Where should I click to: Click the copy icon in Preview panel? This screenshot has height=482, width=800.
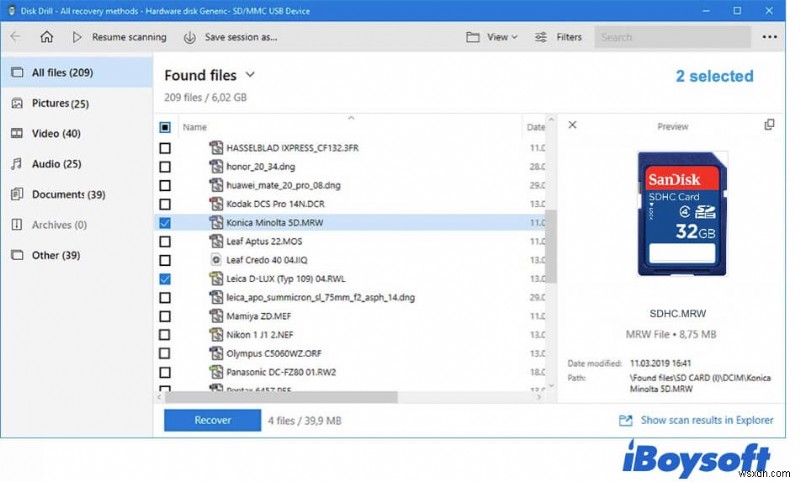[x=769, y=125]
